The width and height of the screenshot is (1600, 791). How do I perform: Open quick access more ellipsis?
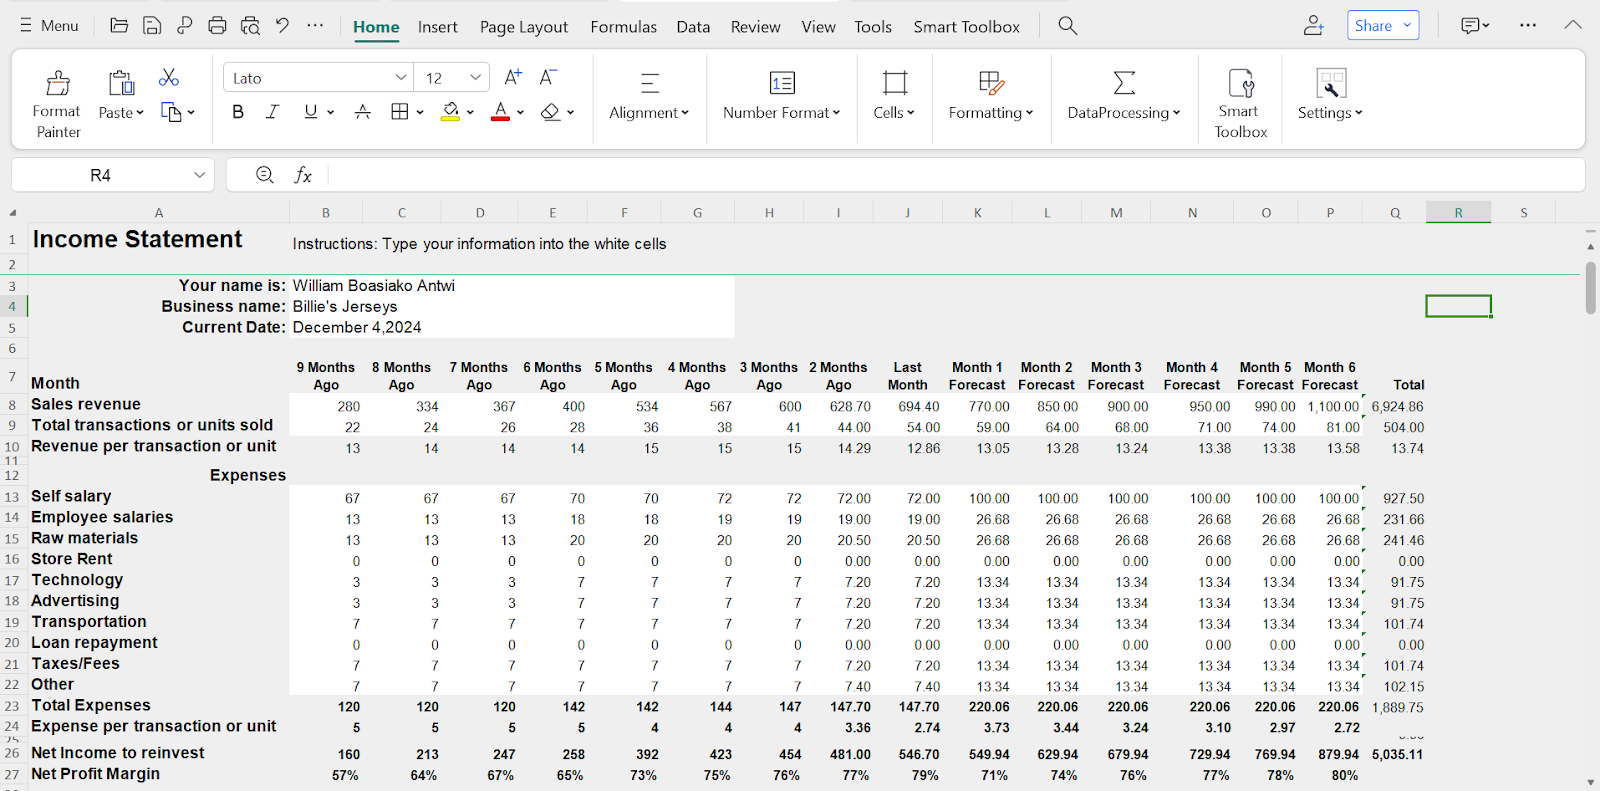[x=315, y=26]
